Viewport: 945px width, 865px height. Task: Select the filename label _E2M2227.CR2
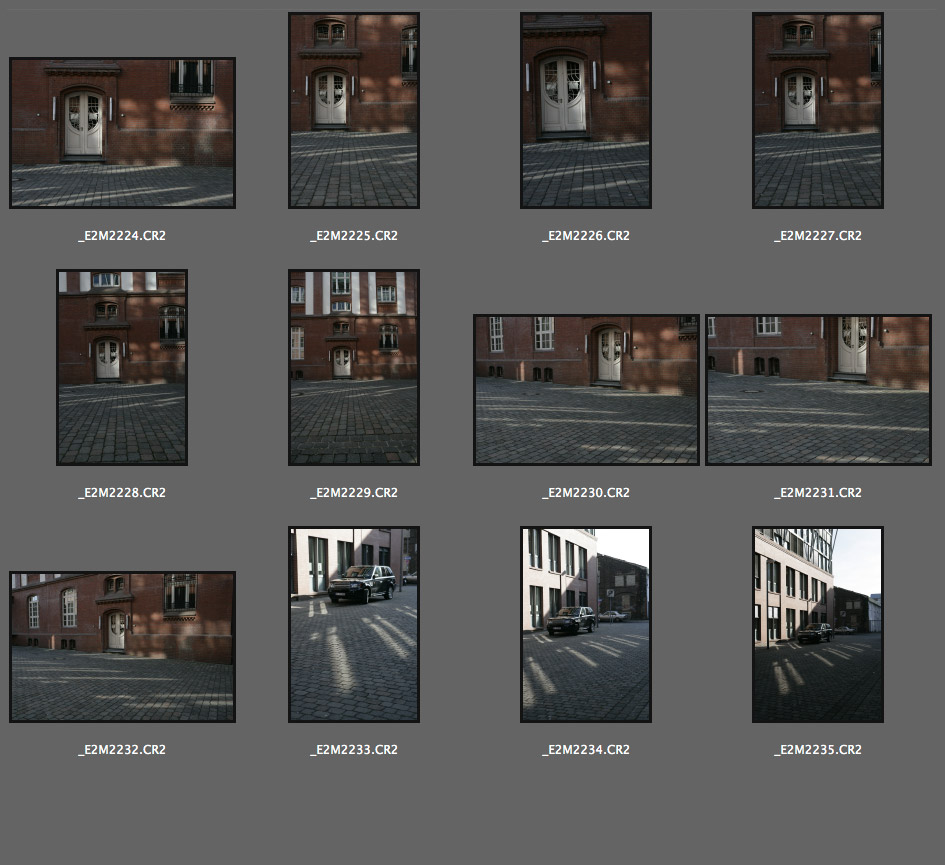tap(818, 236)
